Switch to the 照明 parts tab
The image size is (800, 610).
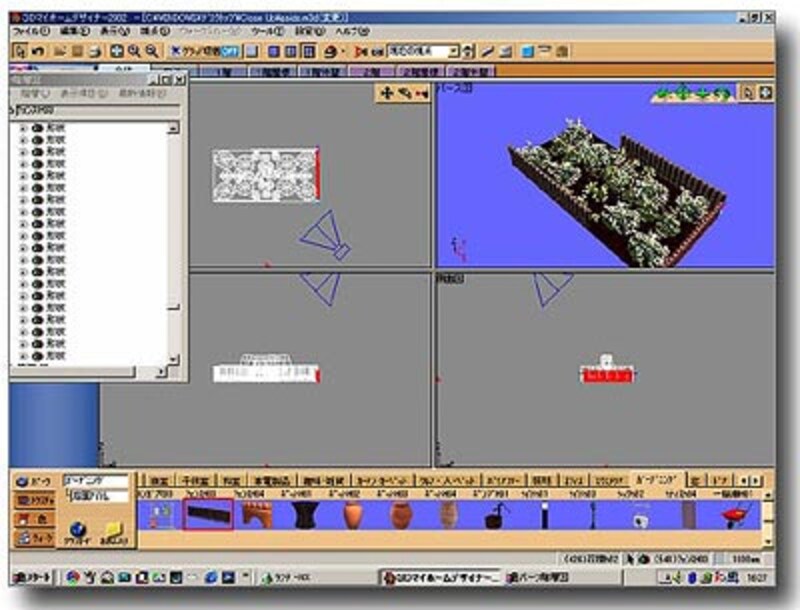coord(541,480)
